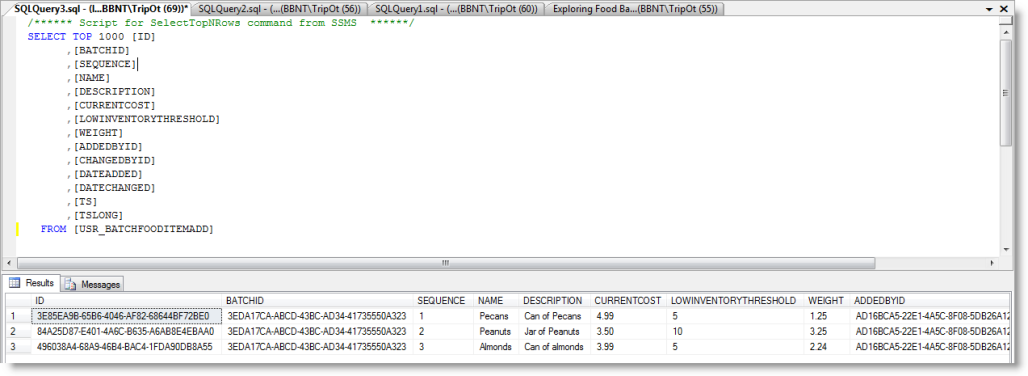The height and width of the screenshot is (376, 1028).
Task: Click the Peanuts name cell
Action: click(x=496, y=331)
